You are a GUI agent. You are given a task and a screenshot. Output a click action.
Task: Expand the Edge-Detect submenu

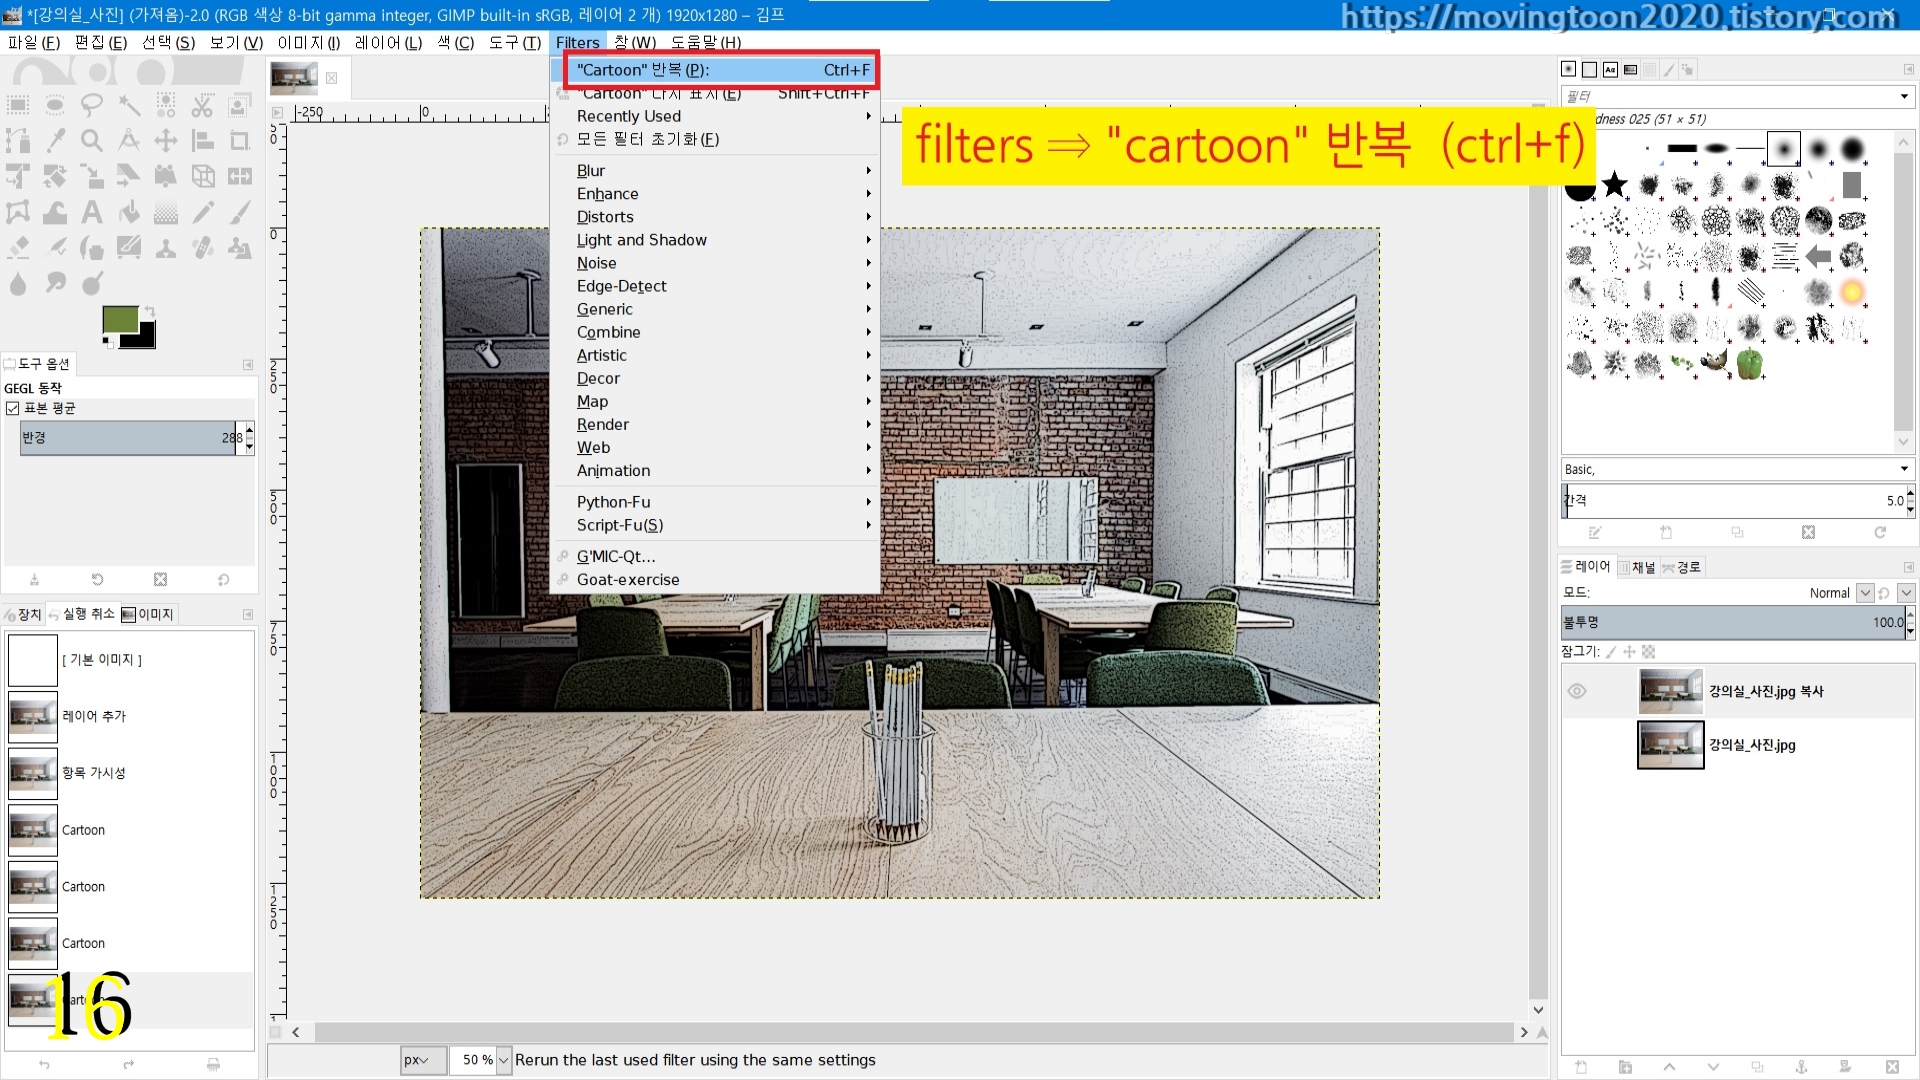pos(715,286)
